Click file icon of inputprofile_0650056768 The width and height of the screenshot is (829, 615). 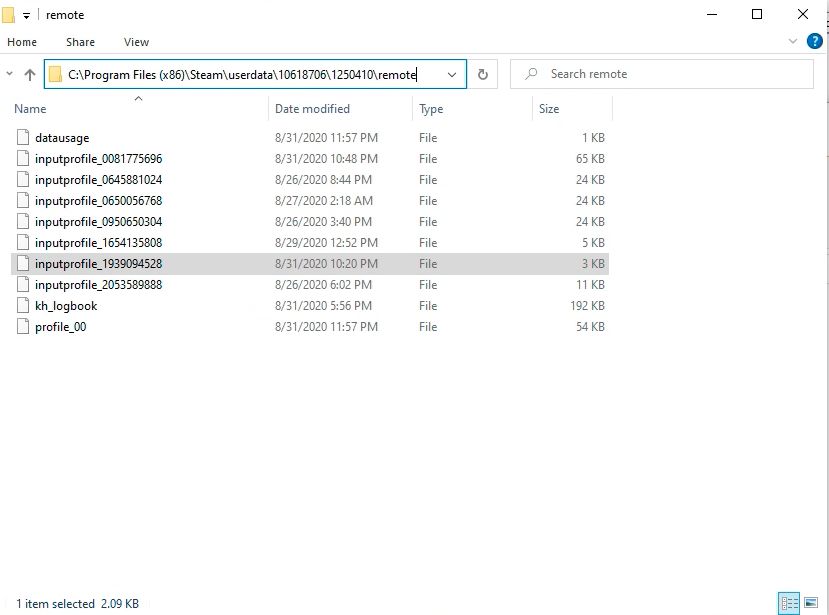click(x=23, y=200)
